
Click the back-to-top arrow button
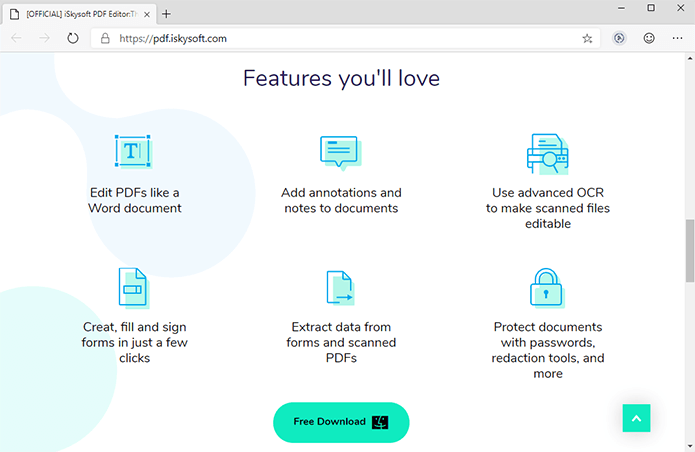pyautogui.click(x=636, y=418)
